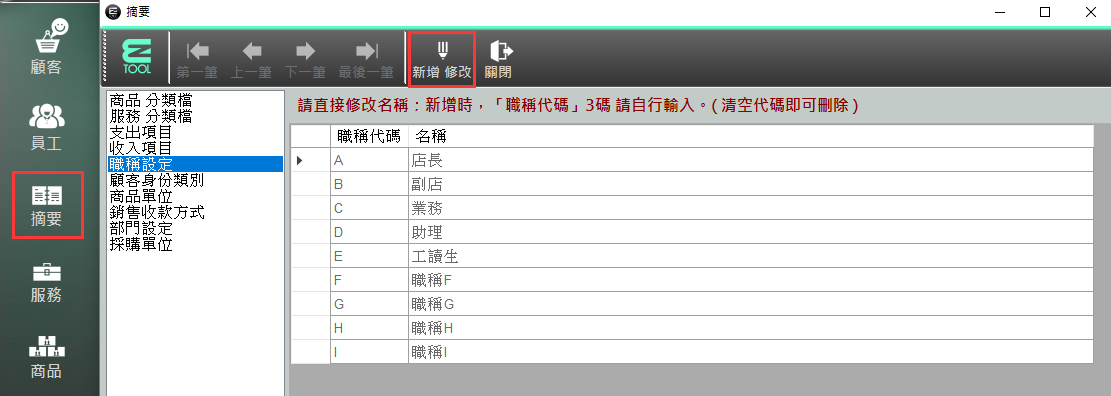The image size is (1111, 396).
Task: Select 服務 分類檔 in the category list
Action: click(x=150, y=116)
